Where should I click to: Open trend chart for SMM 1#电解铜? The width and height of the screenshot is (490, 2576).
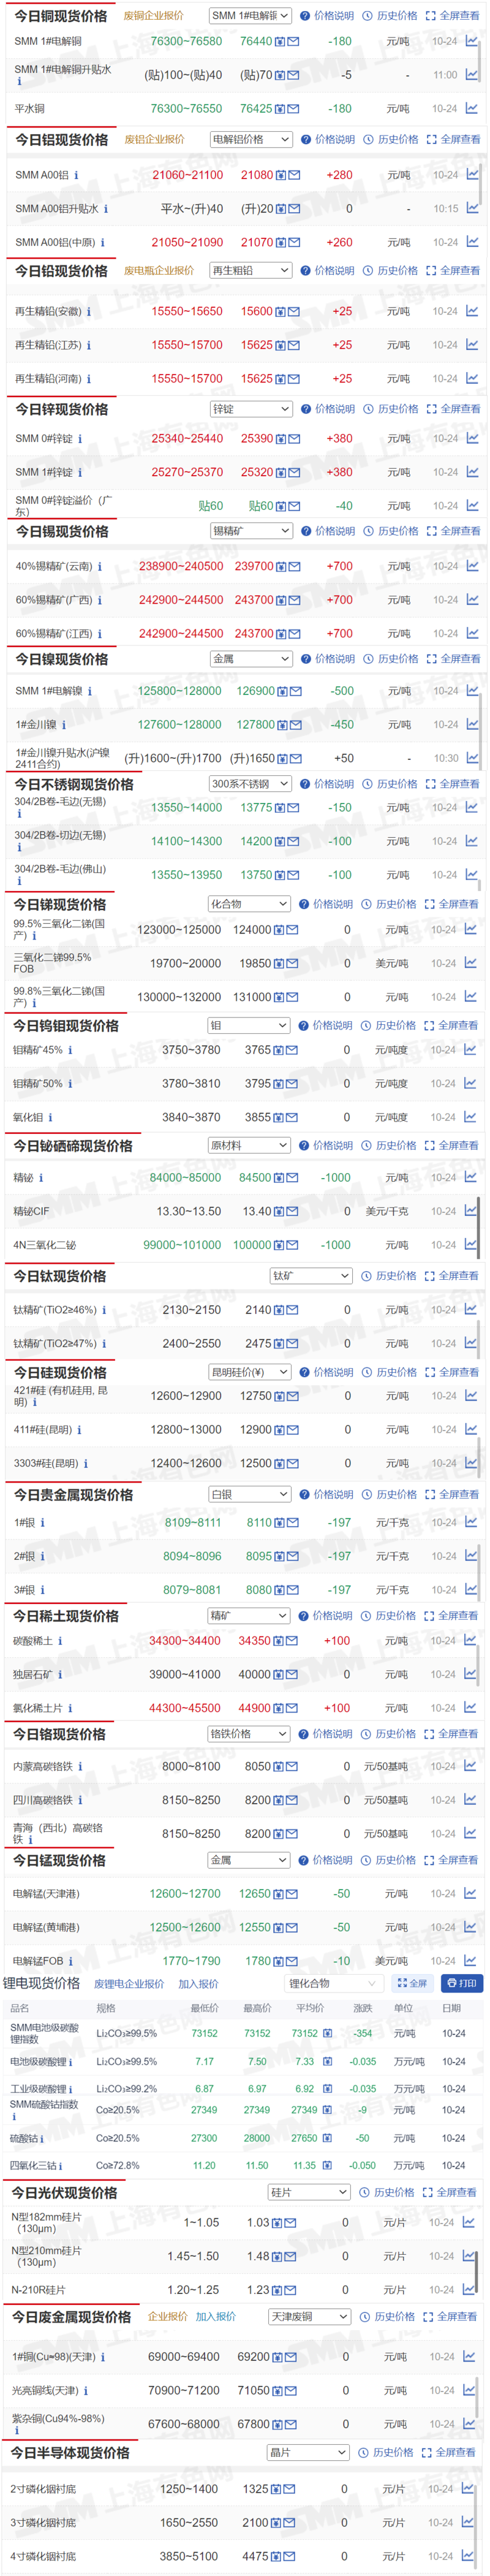(x=471, y=41)
